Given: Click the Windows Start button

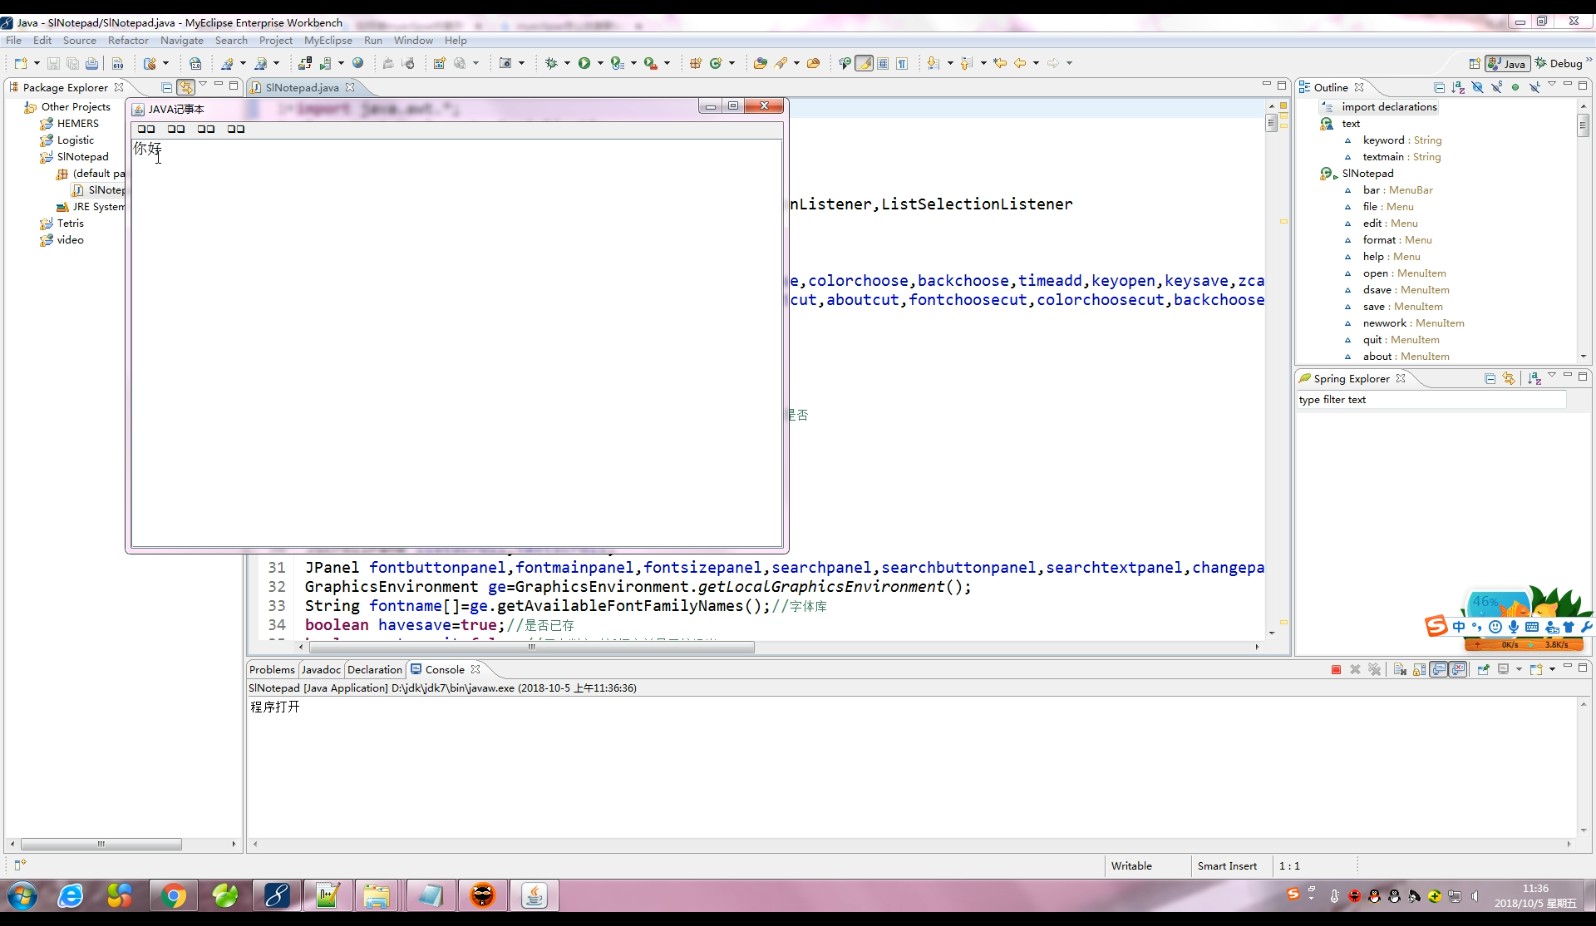Looking at the screenshot, I should pos(22,896).
